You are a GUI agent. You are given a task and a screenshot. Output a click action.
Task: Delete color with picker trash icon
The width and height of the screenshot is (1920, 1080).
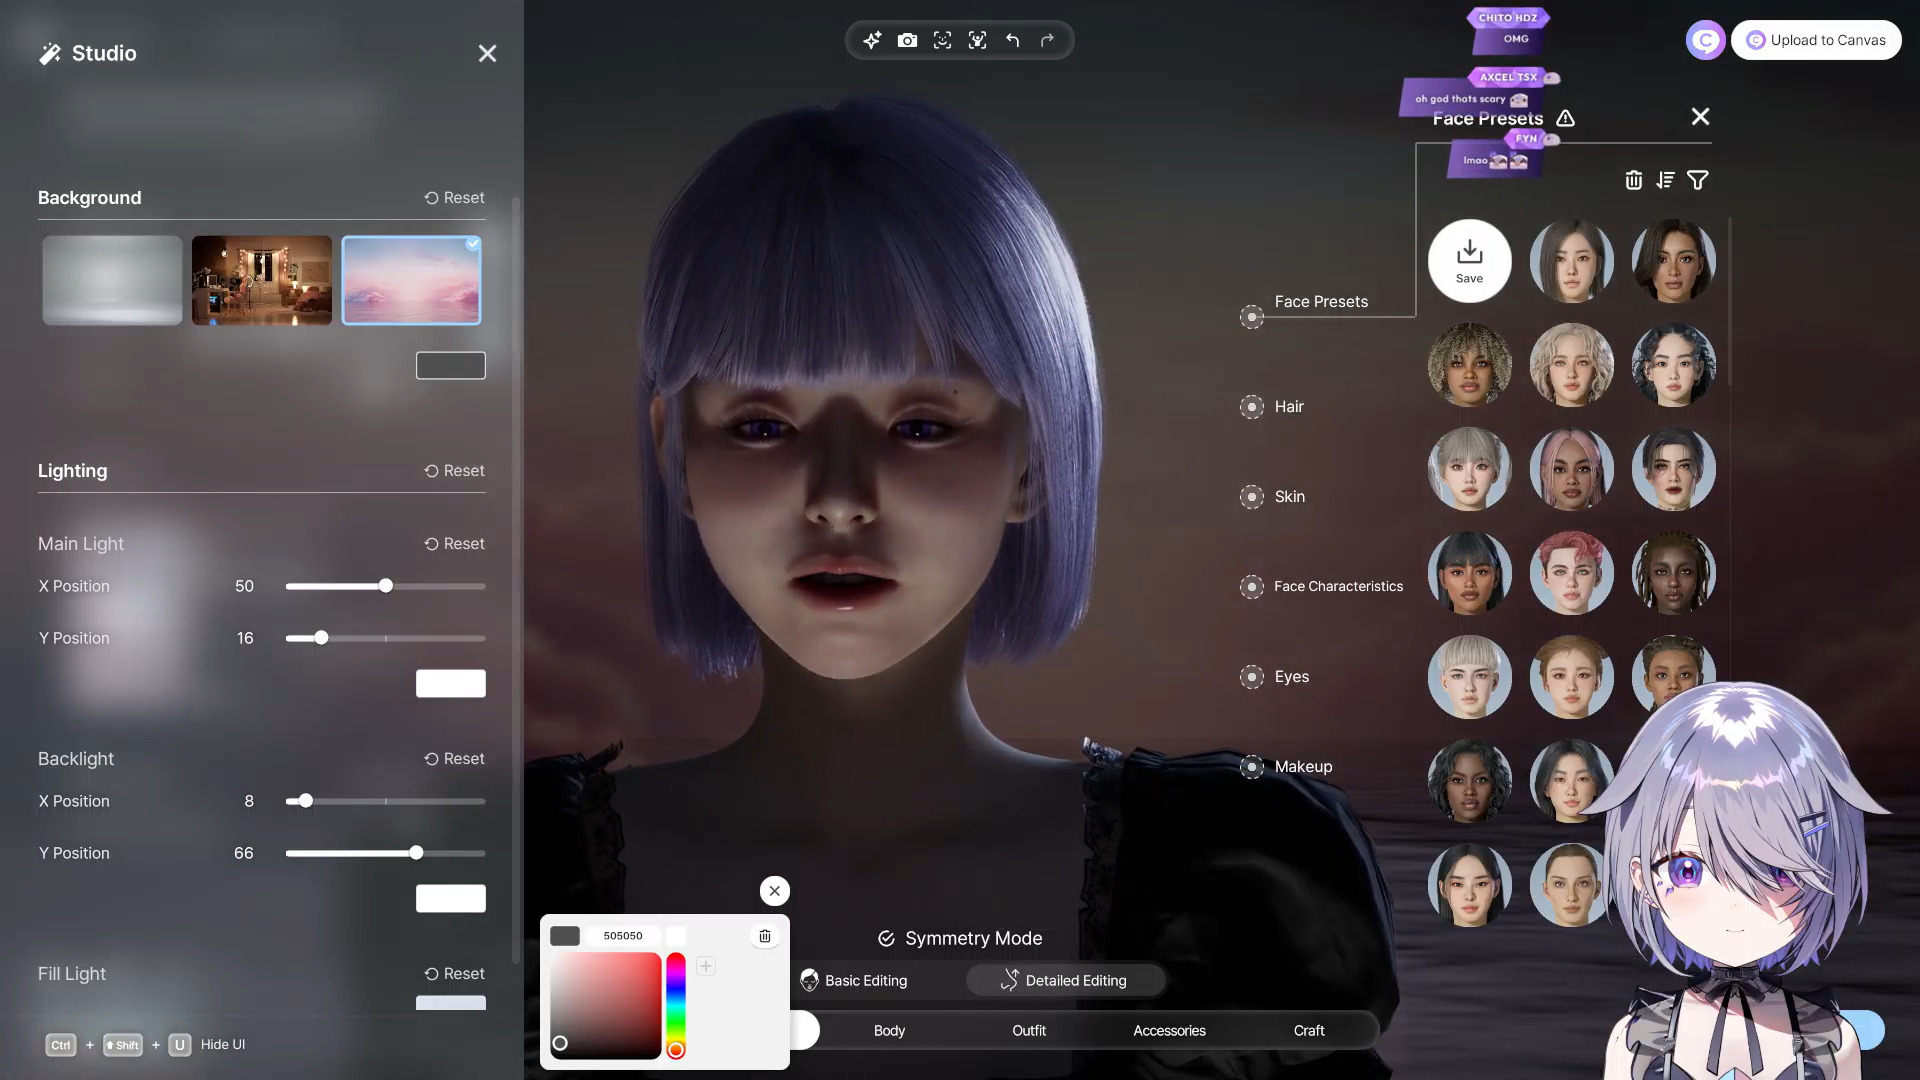click(765, 936)
